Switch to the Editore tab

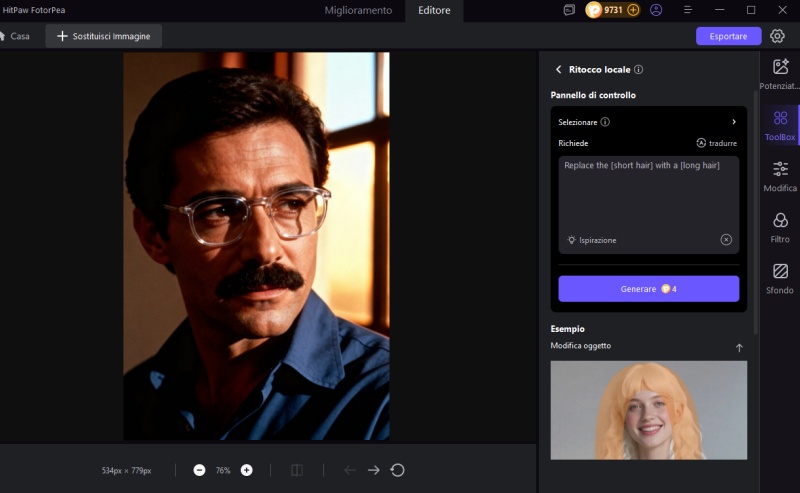click(x=434, y=10)
